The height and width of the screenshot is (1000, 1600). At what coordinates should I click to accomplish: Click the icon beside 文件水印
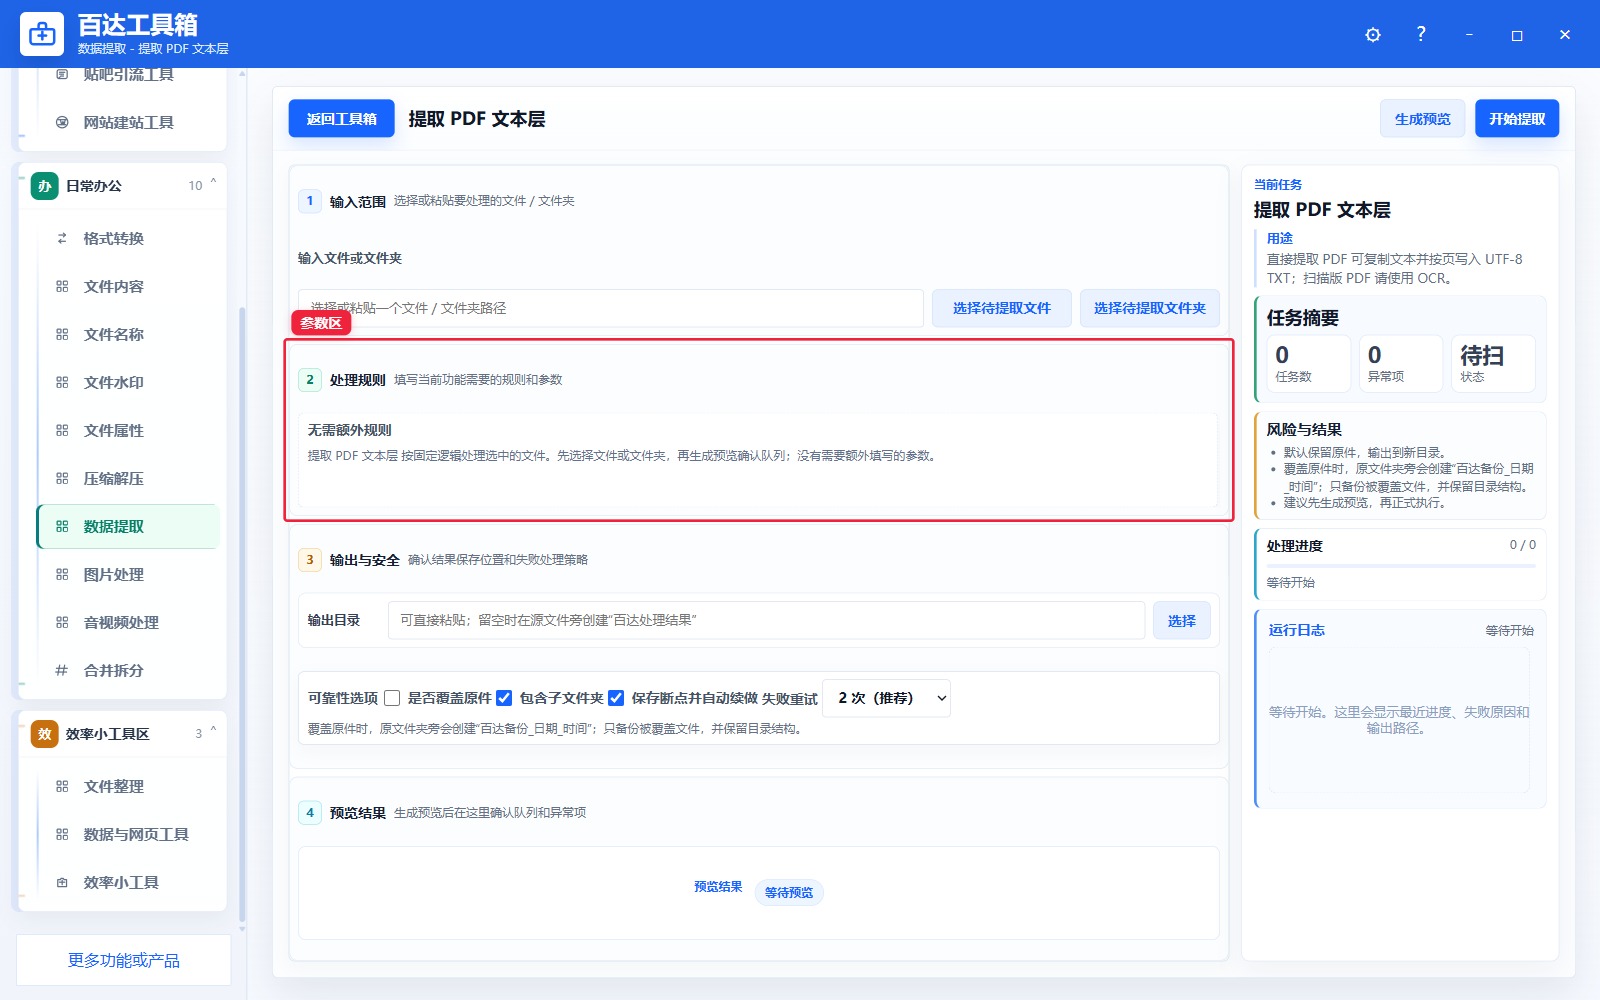click(62, 382)
